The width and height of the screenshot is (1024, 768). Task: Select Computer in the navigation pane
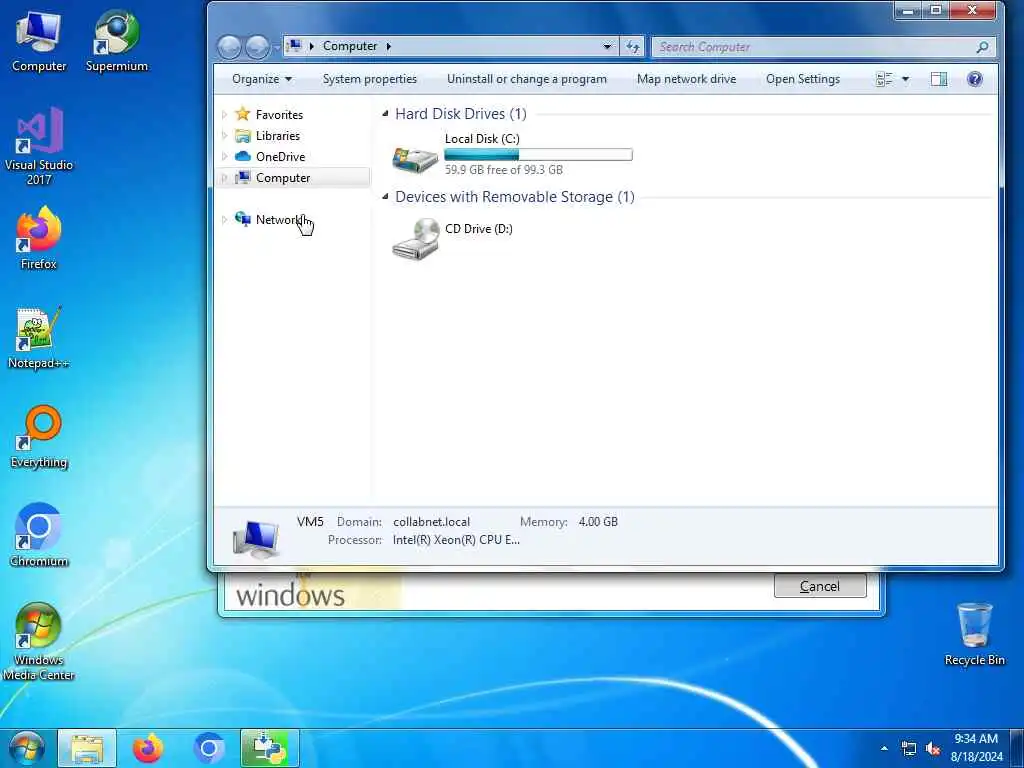pos(283,178)
